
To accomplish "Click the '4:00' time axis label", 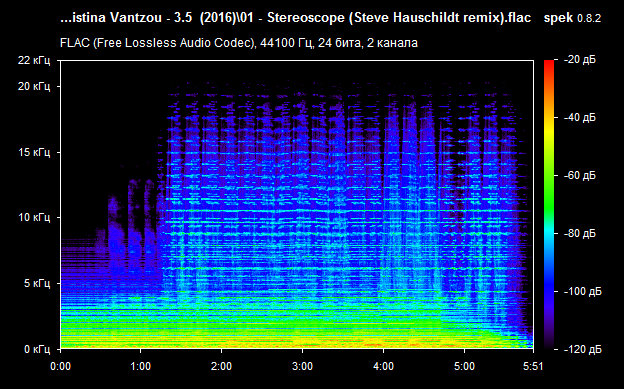I will [383, 366].
